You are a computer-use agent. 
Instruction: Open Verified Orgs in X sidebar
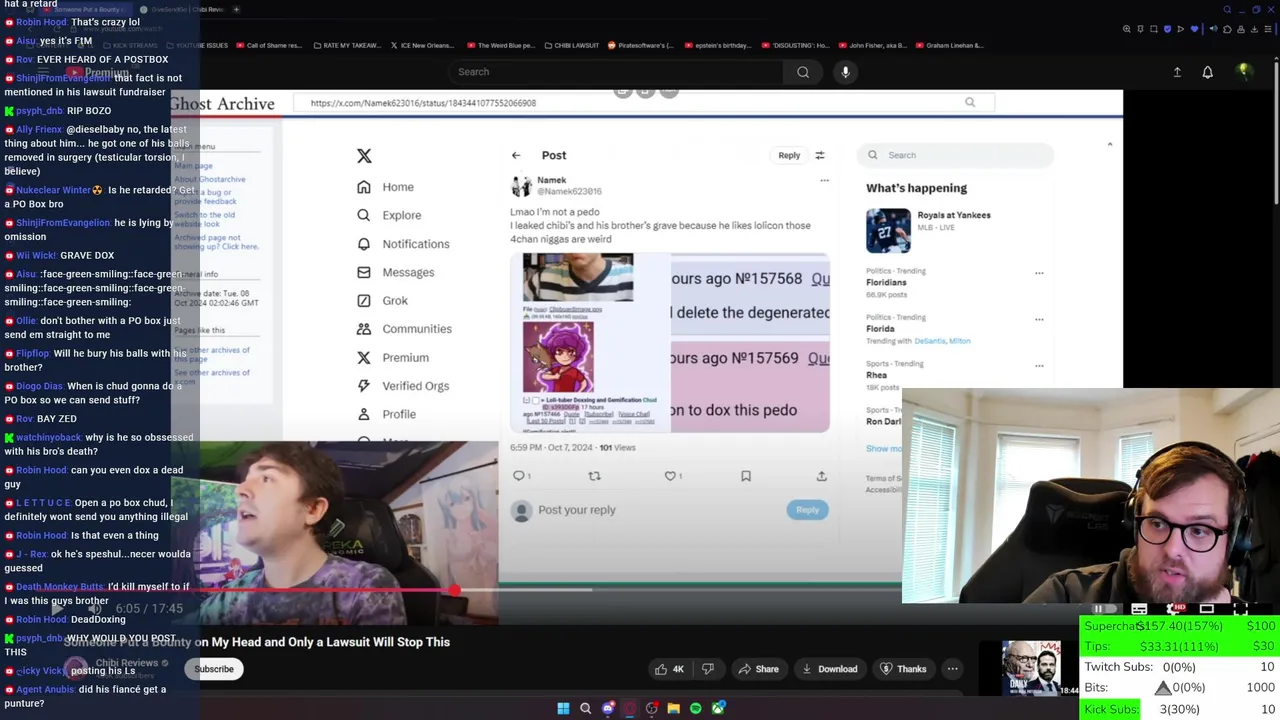point(404,386)
